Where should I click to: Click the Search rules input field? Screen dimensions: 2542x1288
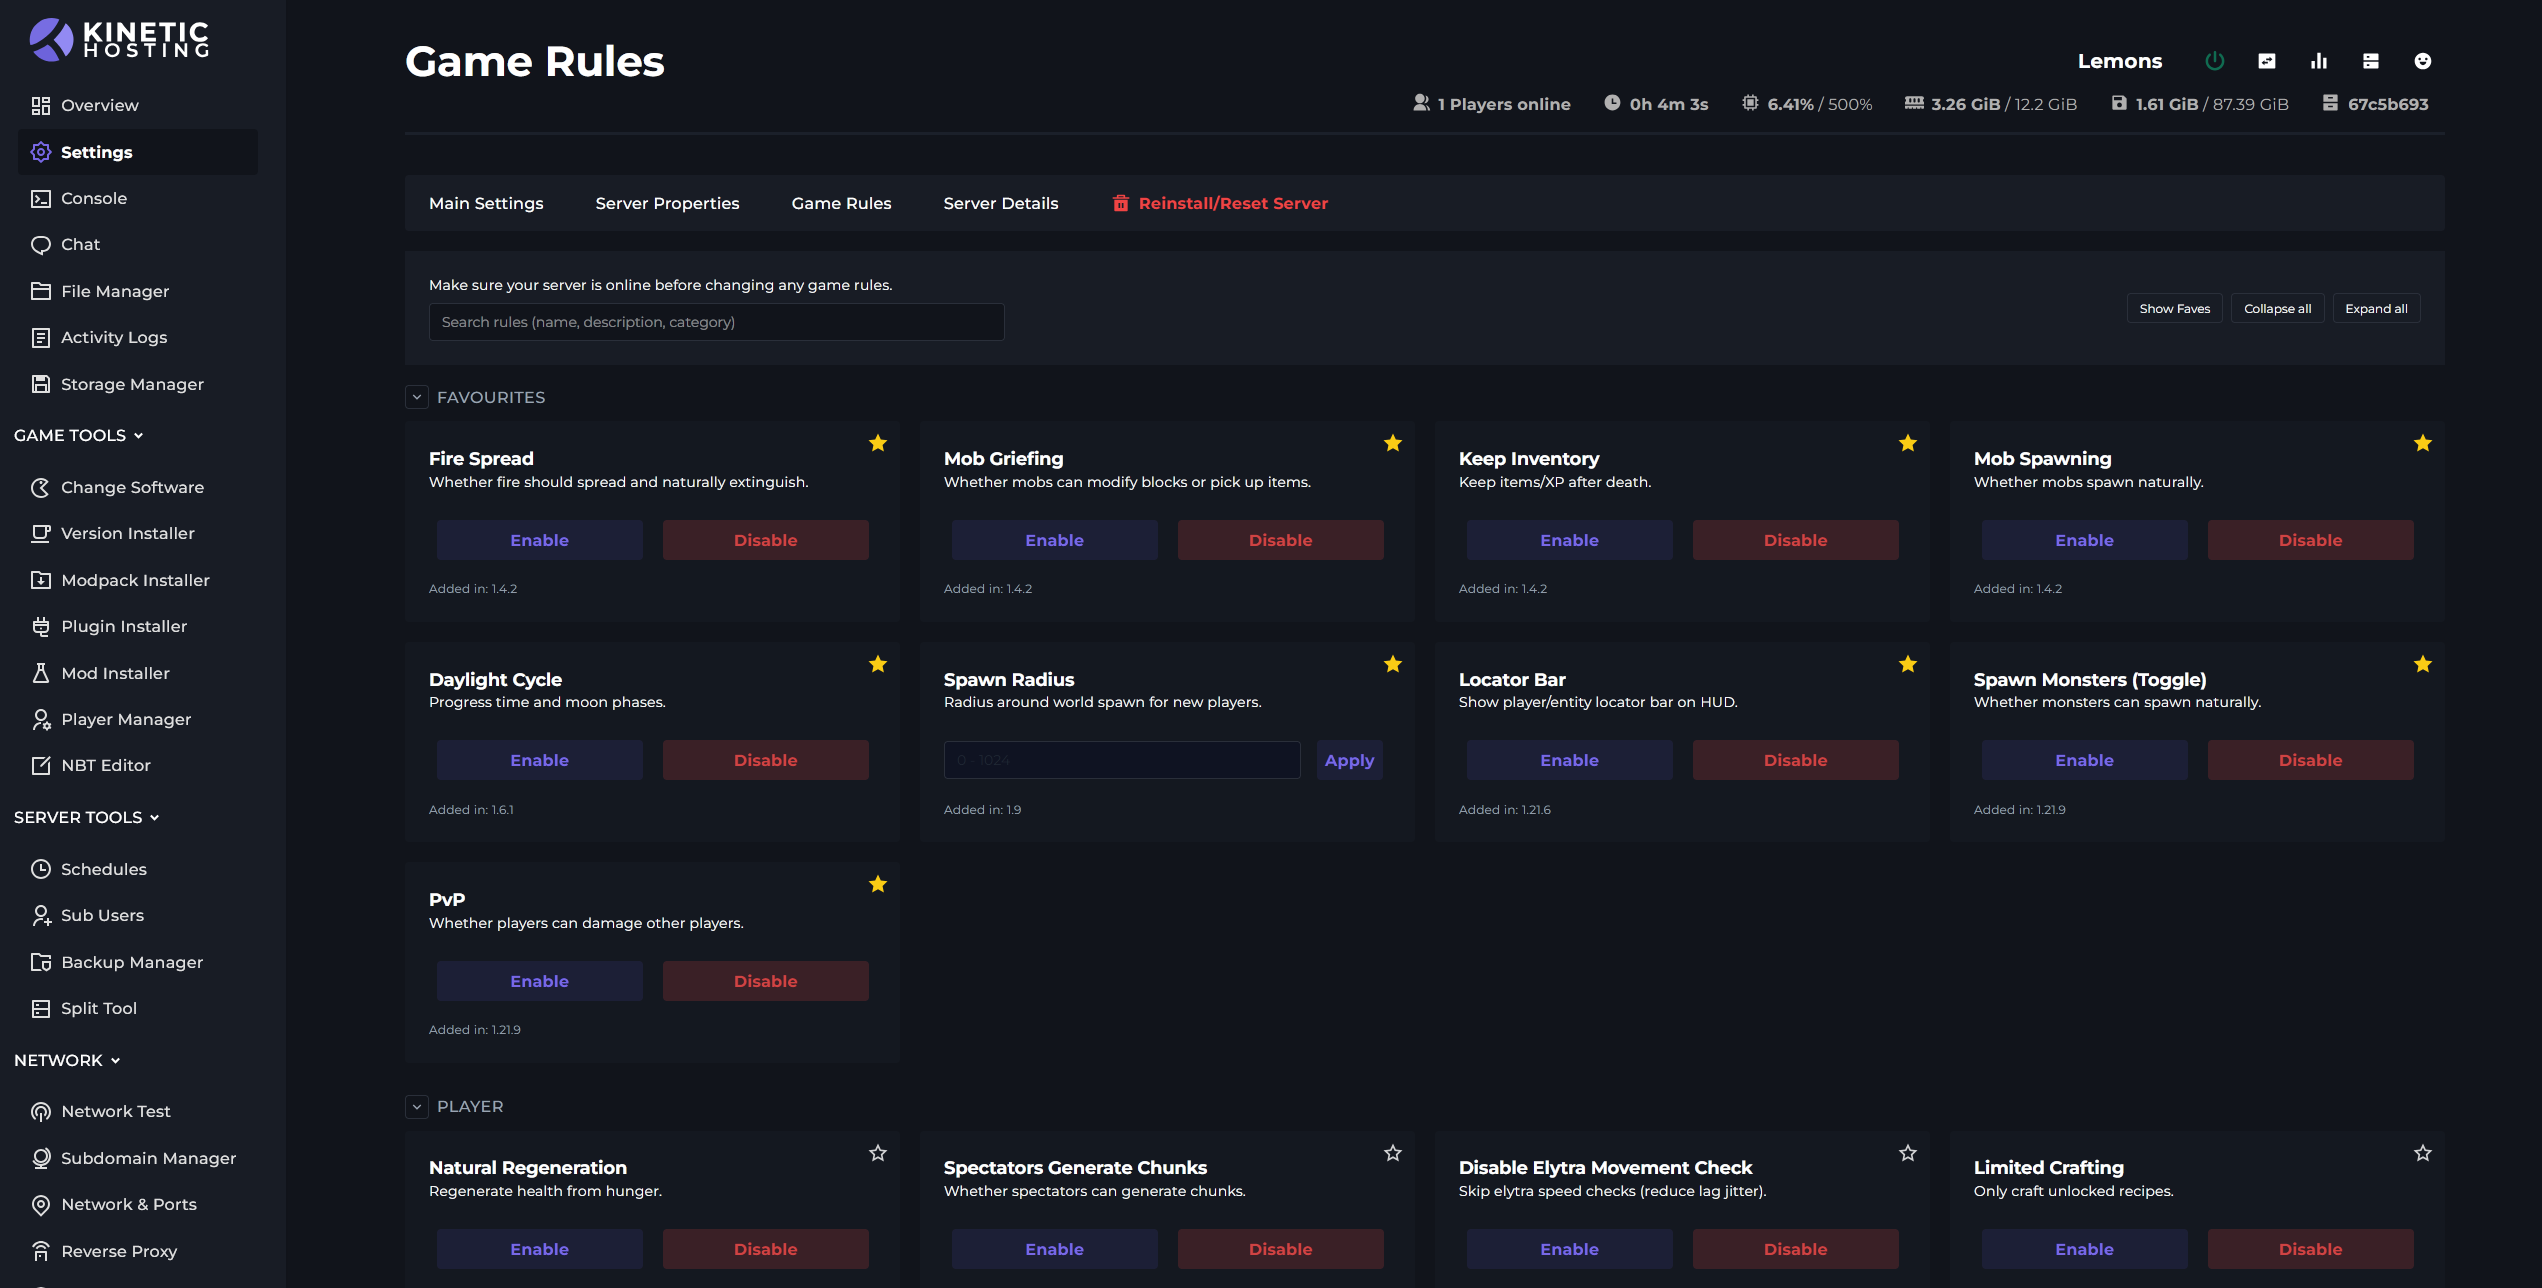coord(716,322)
